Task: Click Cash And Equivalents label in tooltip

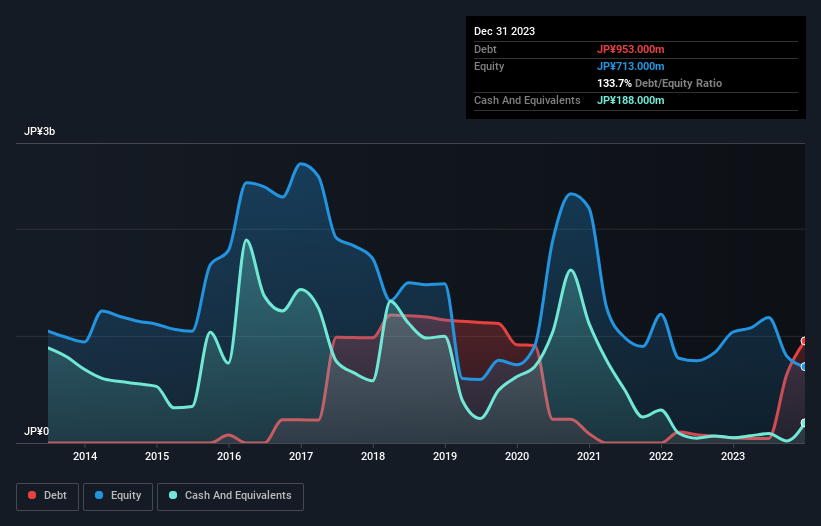Action: pos(527,100)
